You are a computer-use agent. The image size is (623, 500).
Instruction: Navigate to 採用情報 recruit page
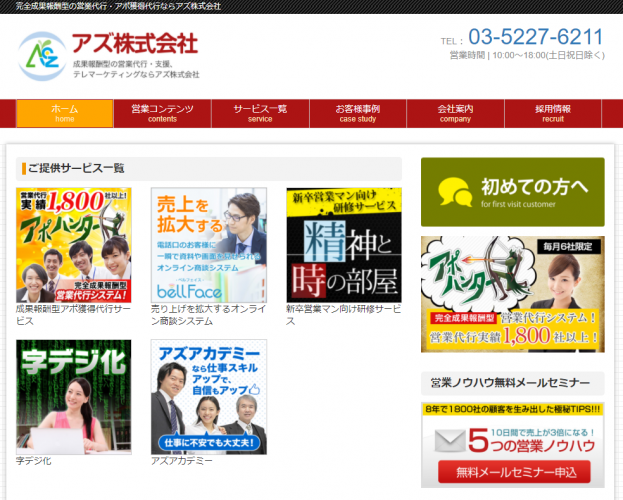pos(553,113)
